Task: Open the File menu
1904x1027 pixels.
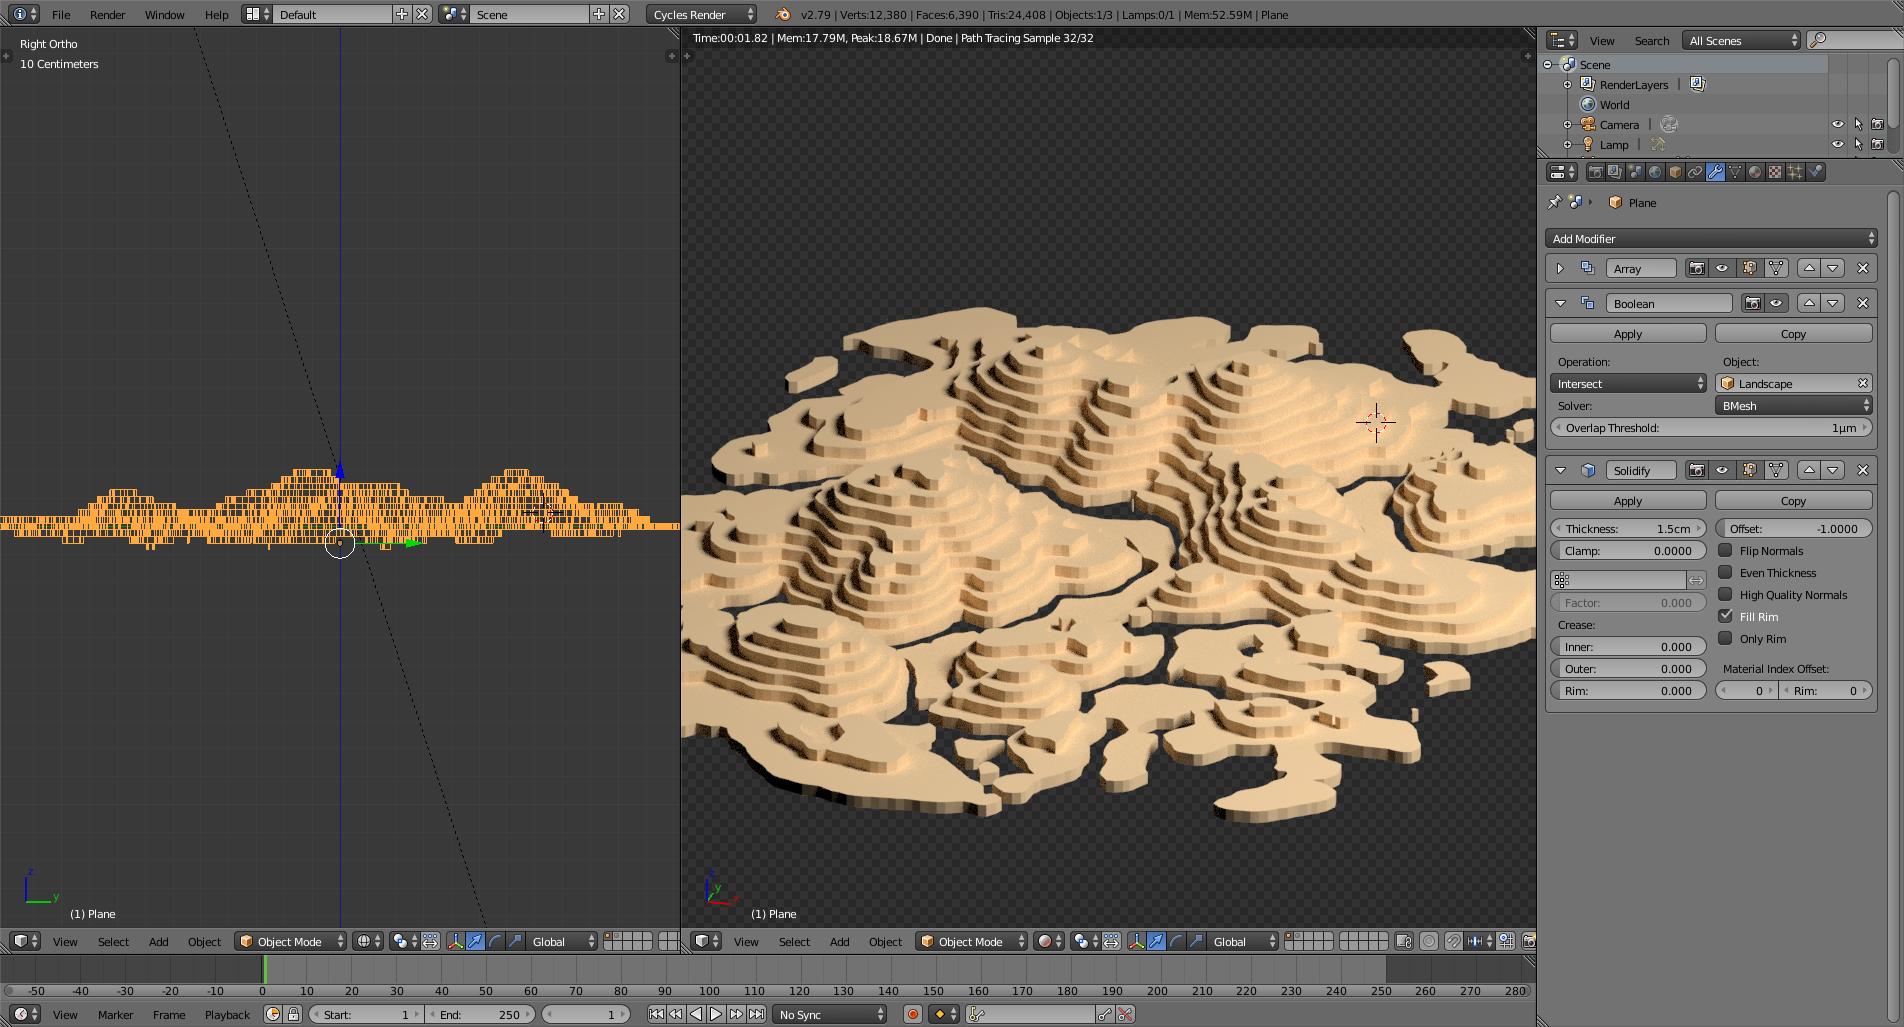Action: click(61, 14)
